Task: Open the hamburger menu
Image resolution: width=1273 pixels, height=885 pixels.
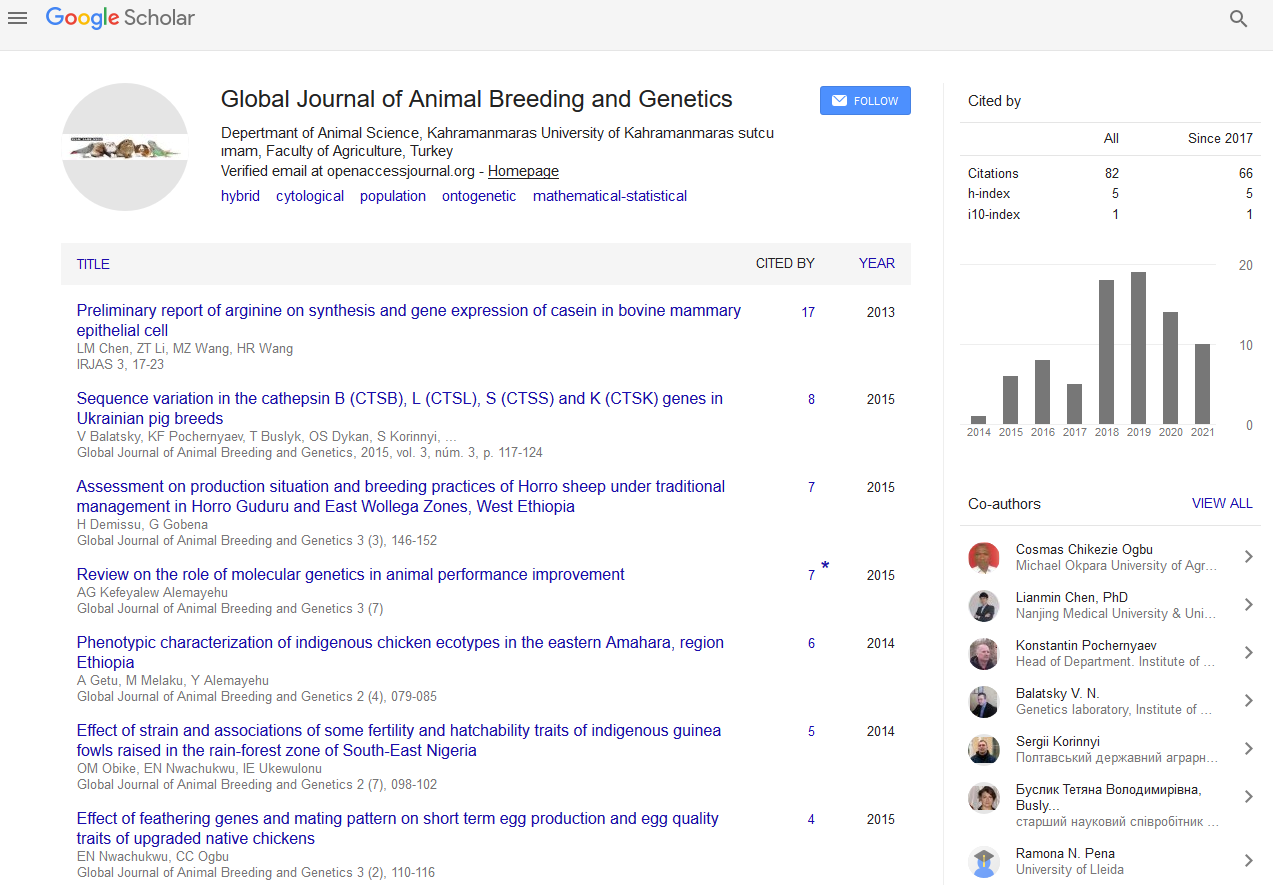Action: tap(17, 18)
